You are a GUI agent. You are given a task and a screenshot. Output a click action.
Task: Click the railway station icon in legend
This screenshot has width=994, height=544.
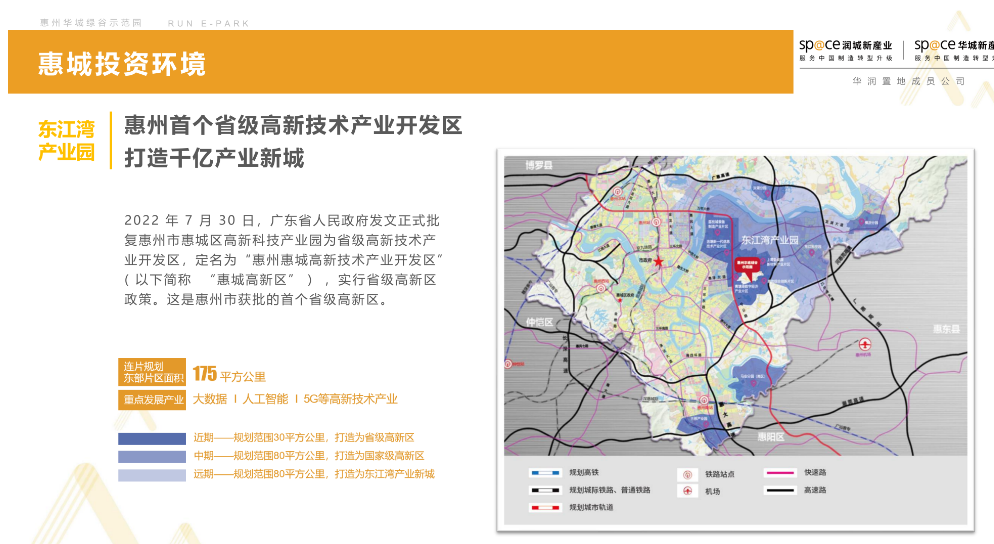coord(686,474)
